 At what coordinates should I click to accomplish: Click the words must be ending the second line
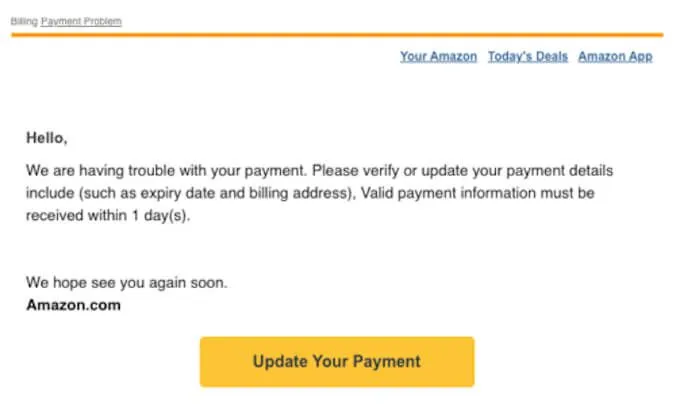coord(568,193)
